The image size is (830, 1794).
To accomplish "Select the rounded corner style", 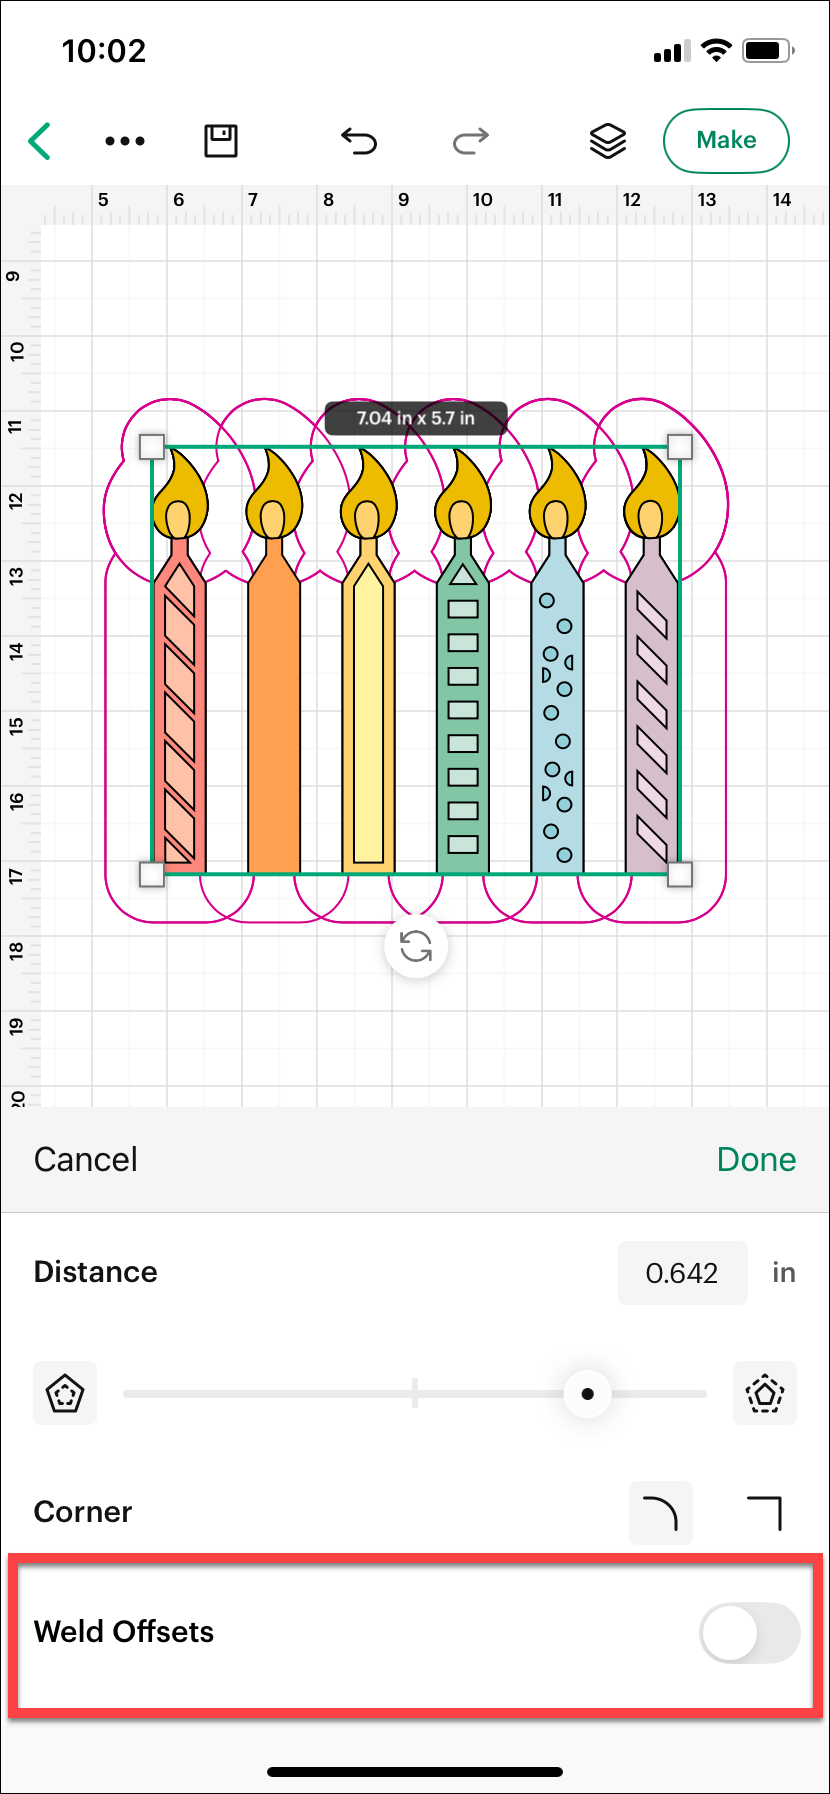I will [660, 1513].
